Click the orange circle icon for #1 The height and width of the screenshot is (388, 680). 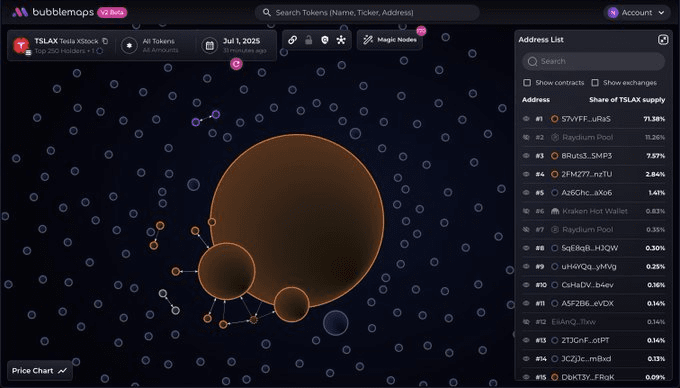pos(554,119)
